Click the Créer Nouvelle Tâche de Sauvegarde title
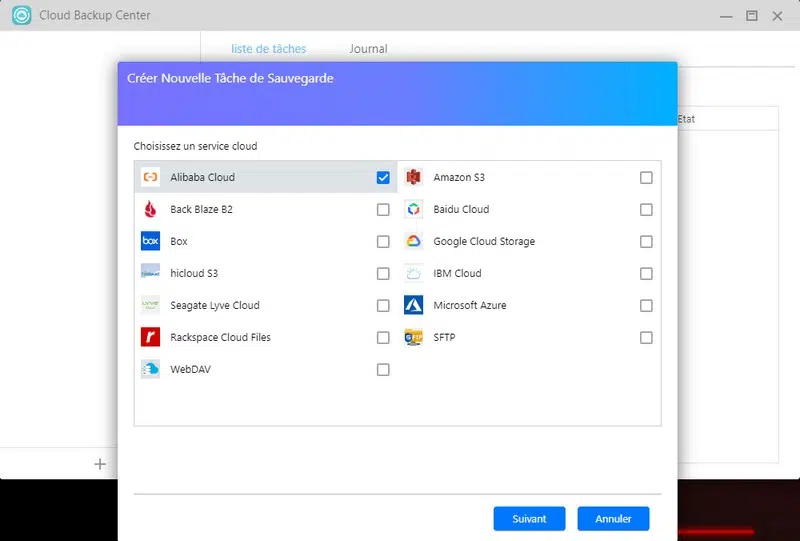The image size is (800, 541). pos(230,79)
